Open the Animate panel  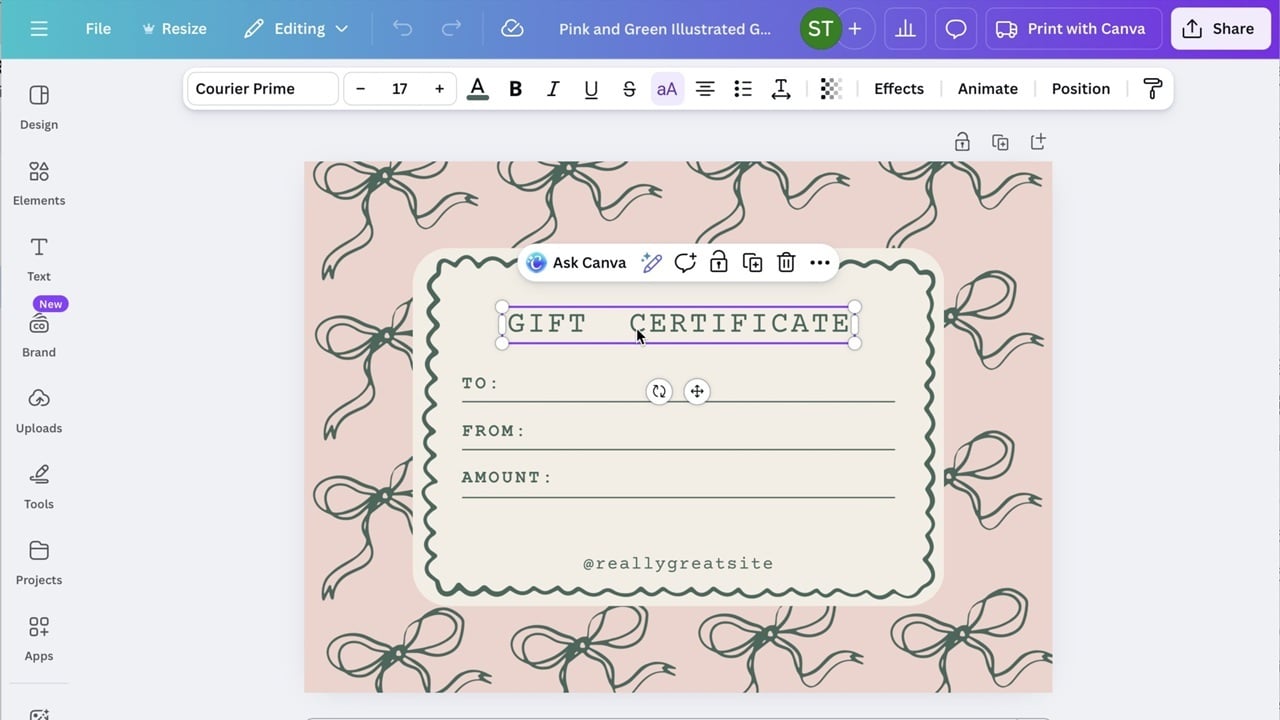coord(988,89)
